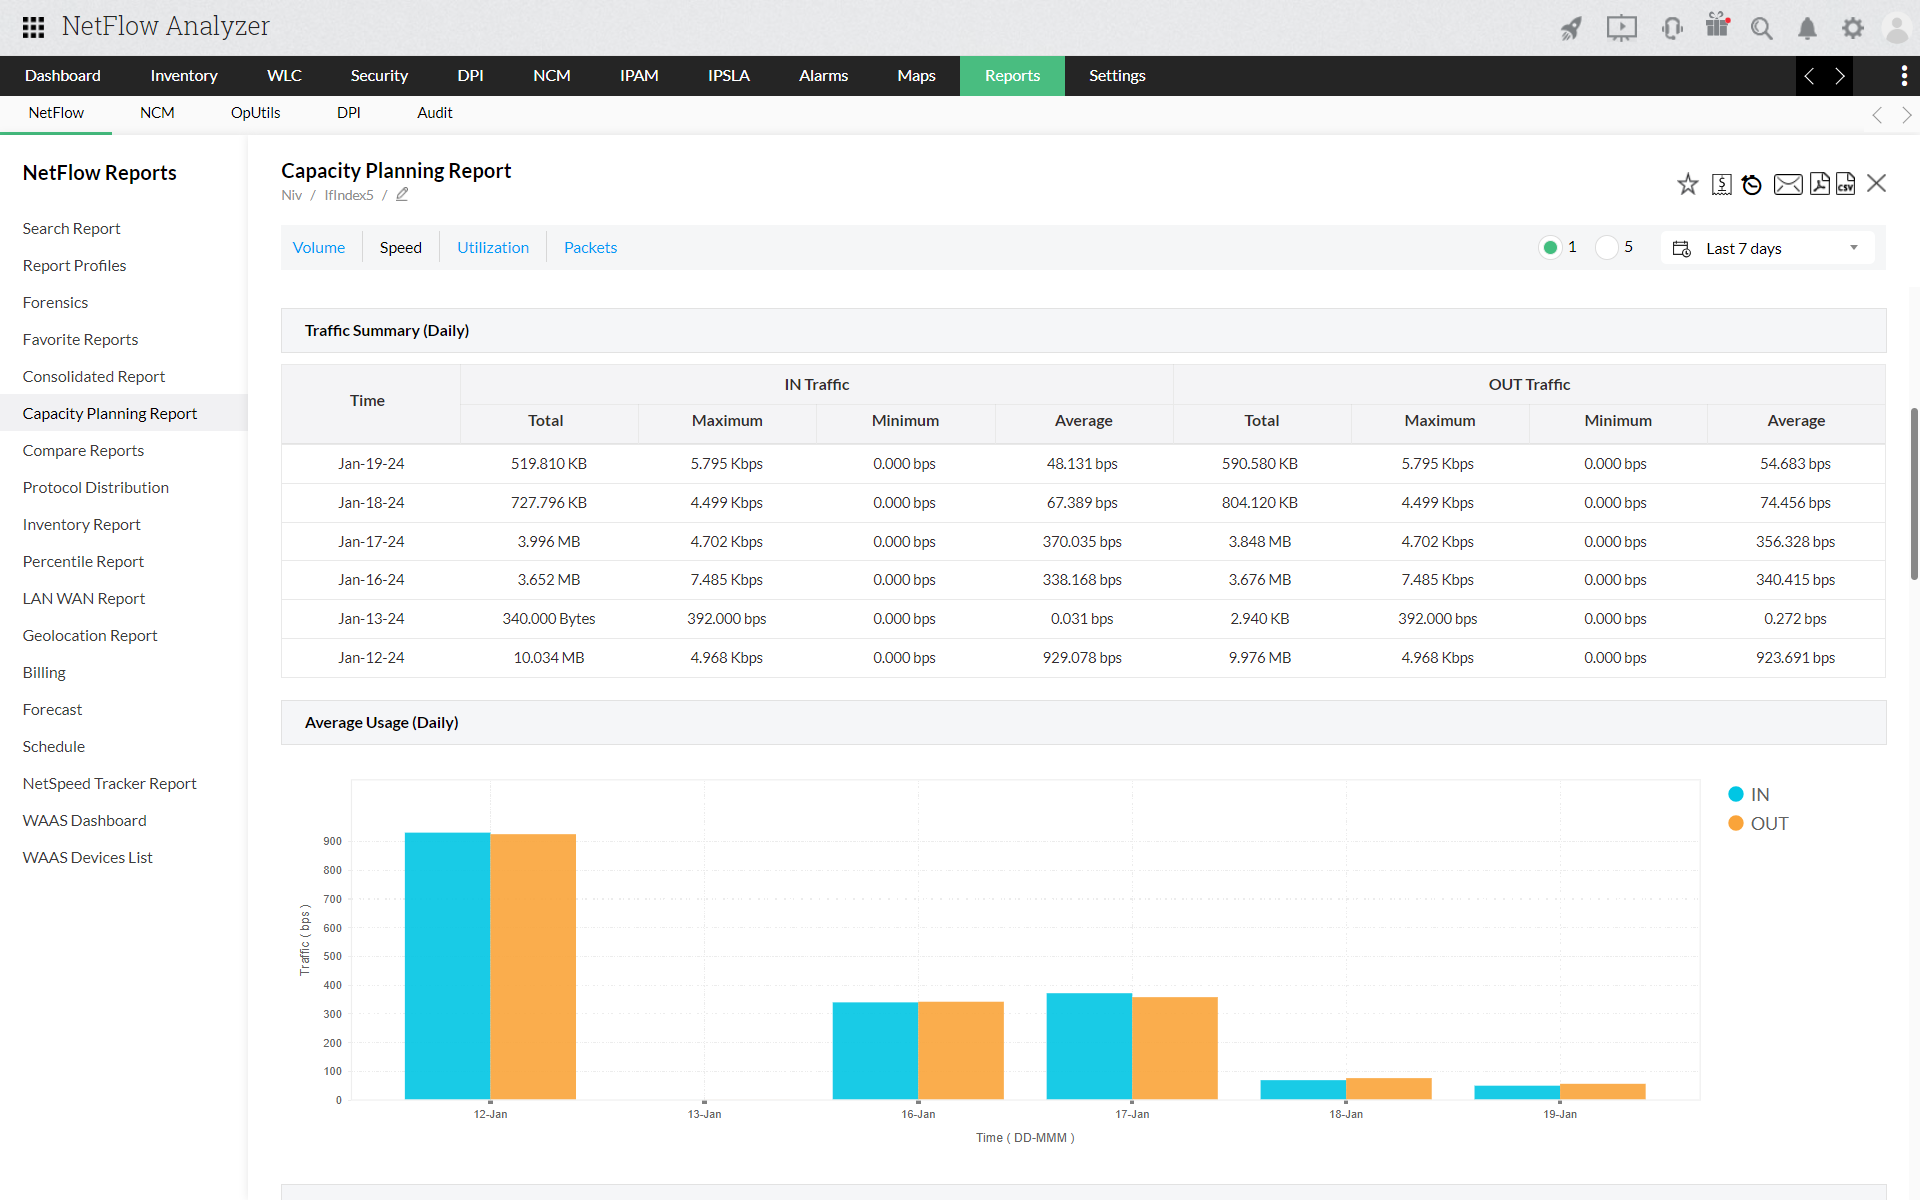Open the Forecast report

52,709
